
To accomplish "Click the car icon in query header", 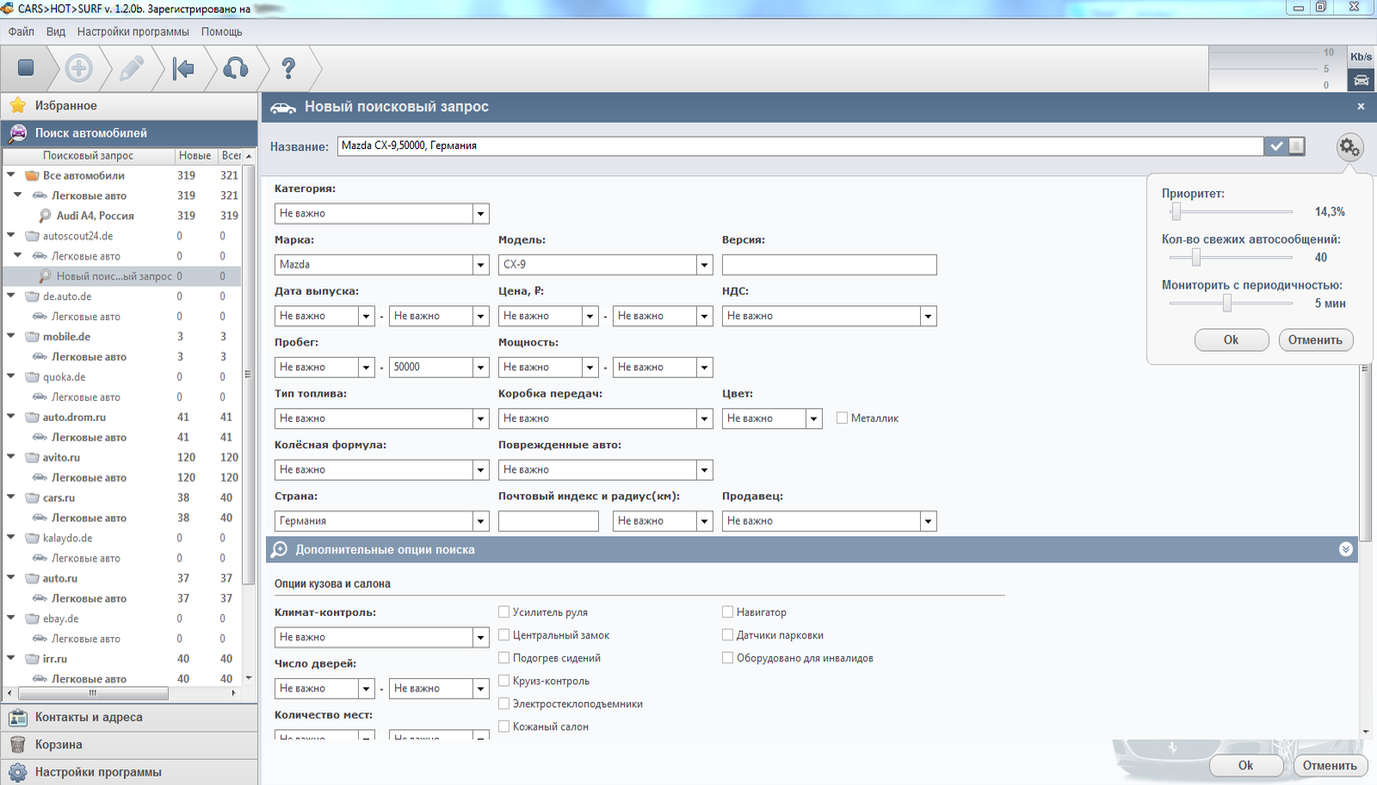I will tap(284, 107).
